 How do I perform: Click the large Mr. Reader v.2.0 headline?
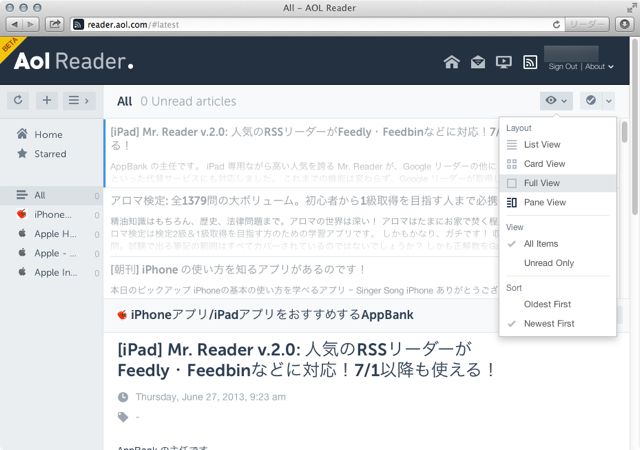coord(306,360)
